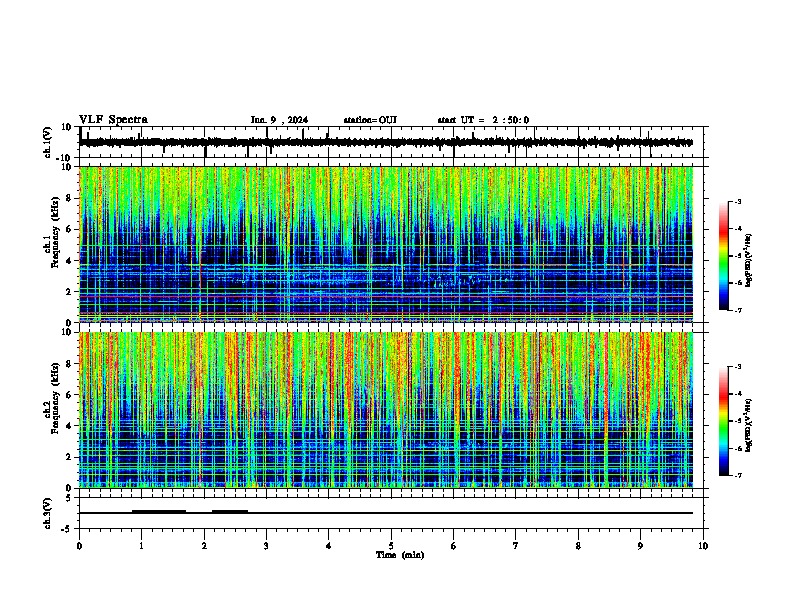Click the time axis tick label "9"
This screenshot has height=612, width=792.
coord(640,546)
